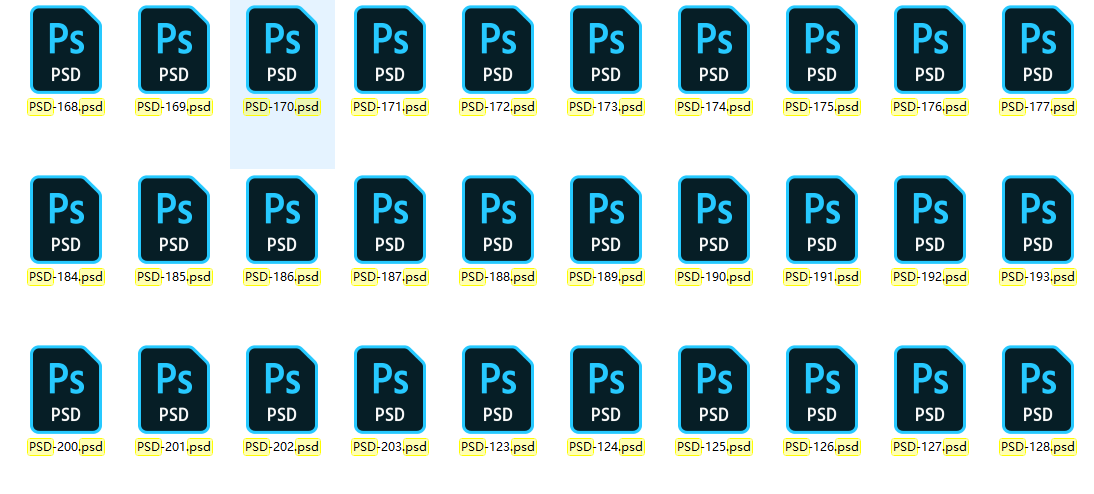The image size is (1094, 494).
Task: Click the PSD-192.psd file icon
Action: 930,219
